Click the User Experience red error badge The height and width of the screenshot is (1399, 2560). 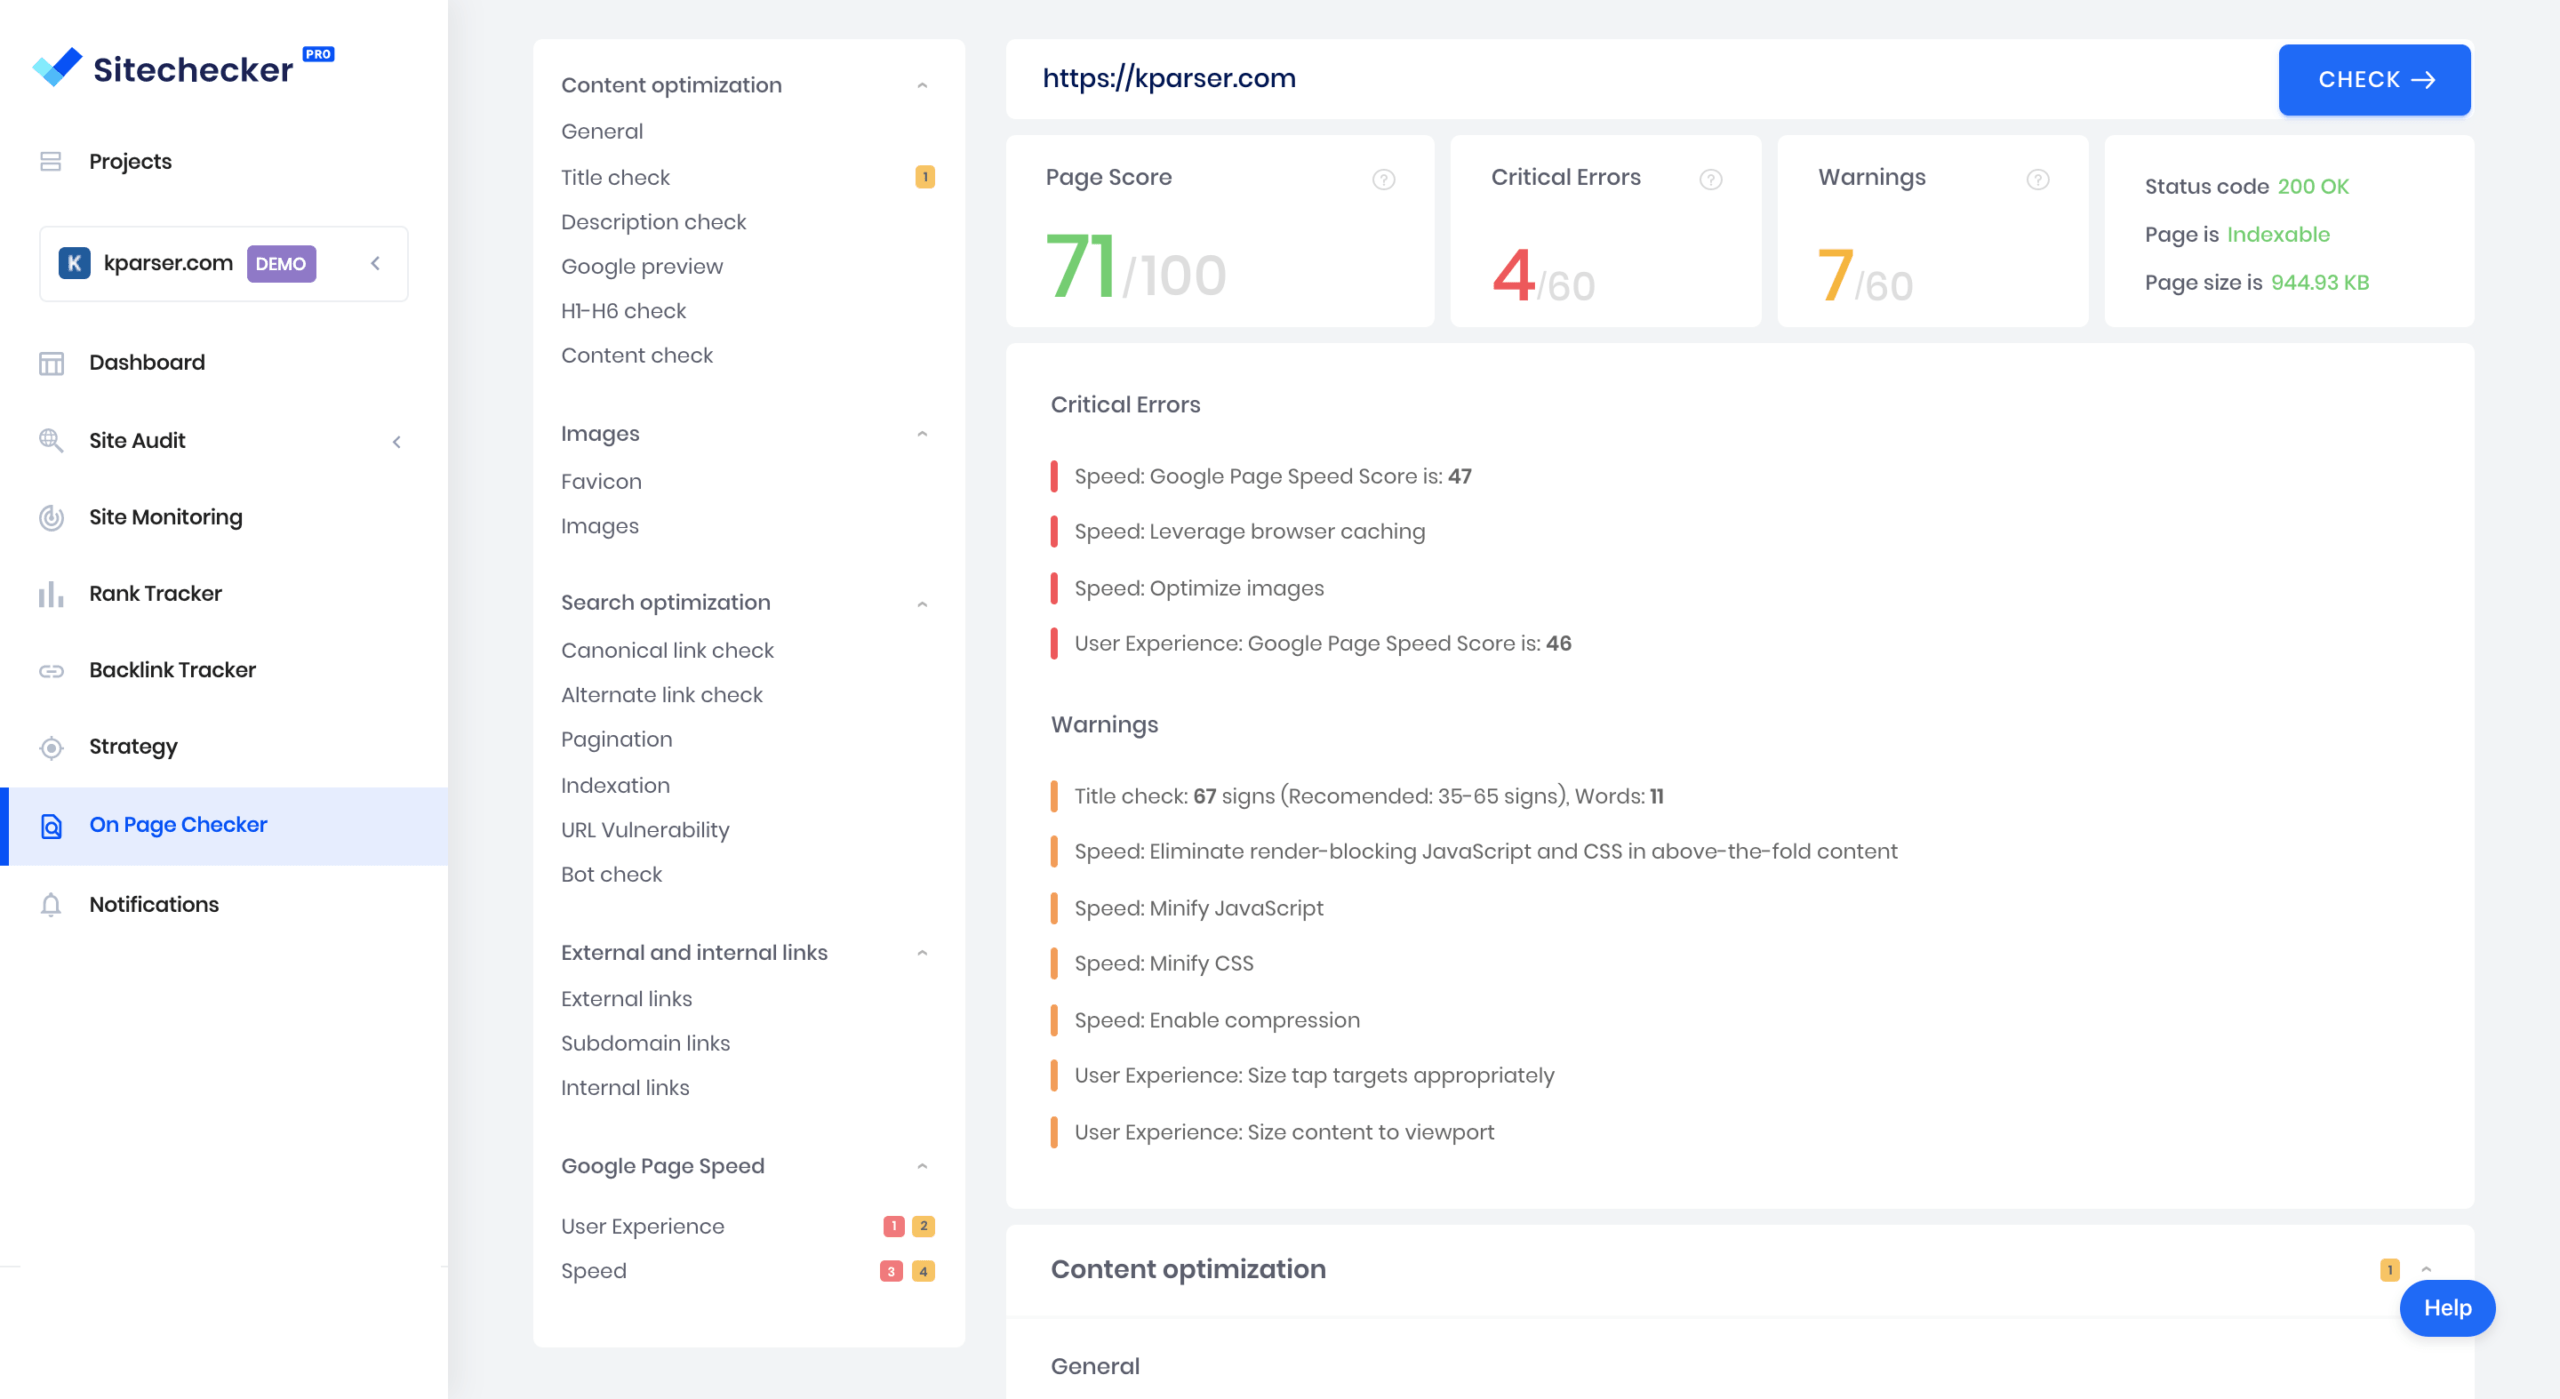tap(894, 1226)
